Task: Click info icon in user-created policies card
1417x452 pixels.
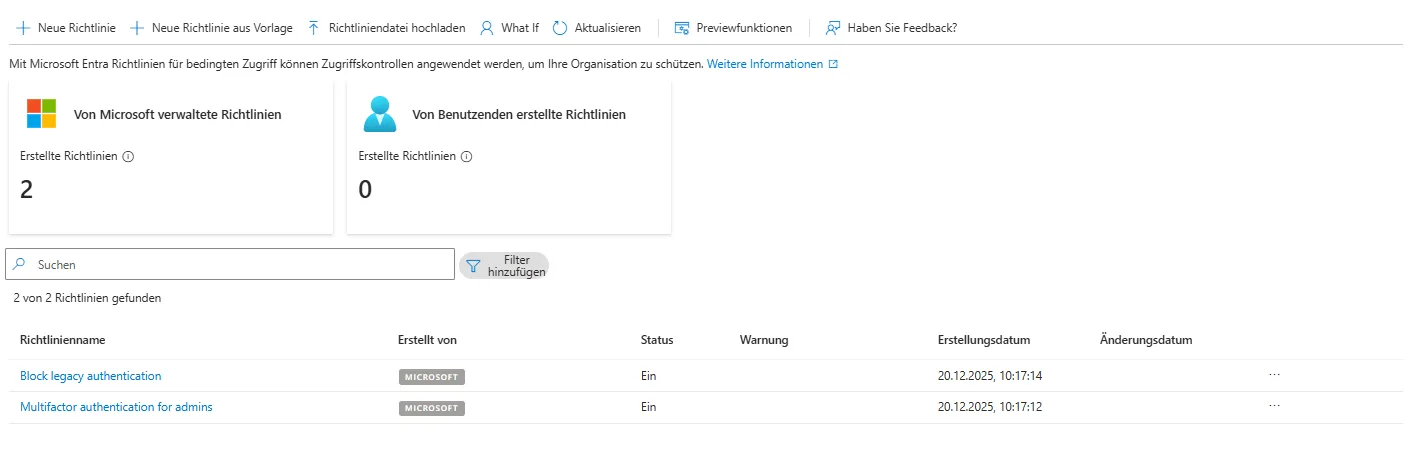Action: (x=466, y=157)
